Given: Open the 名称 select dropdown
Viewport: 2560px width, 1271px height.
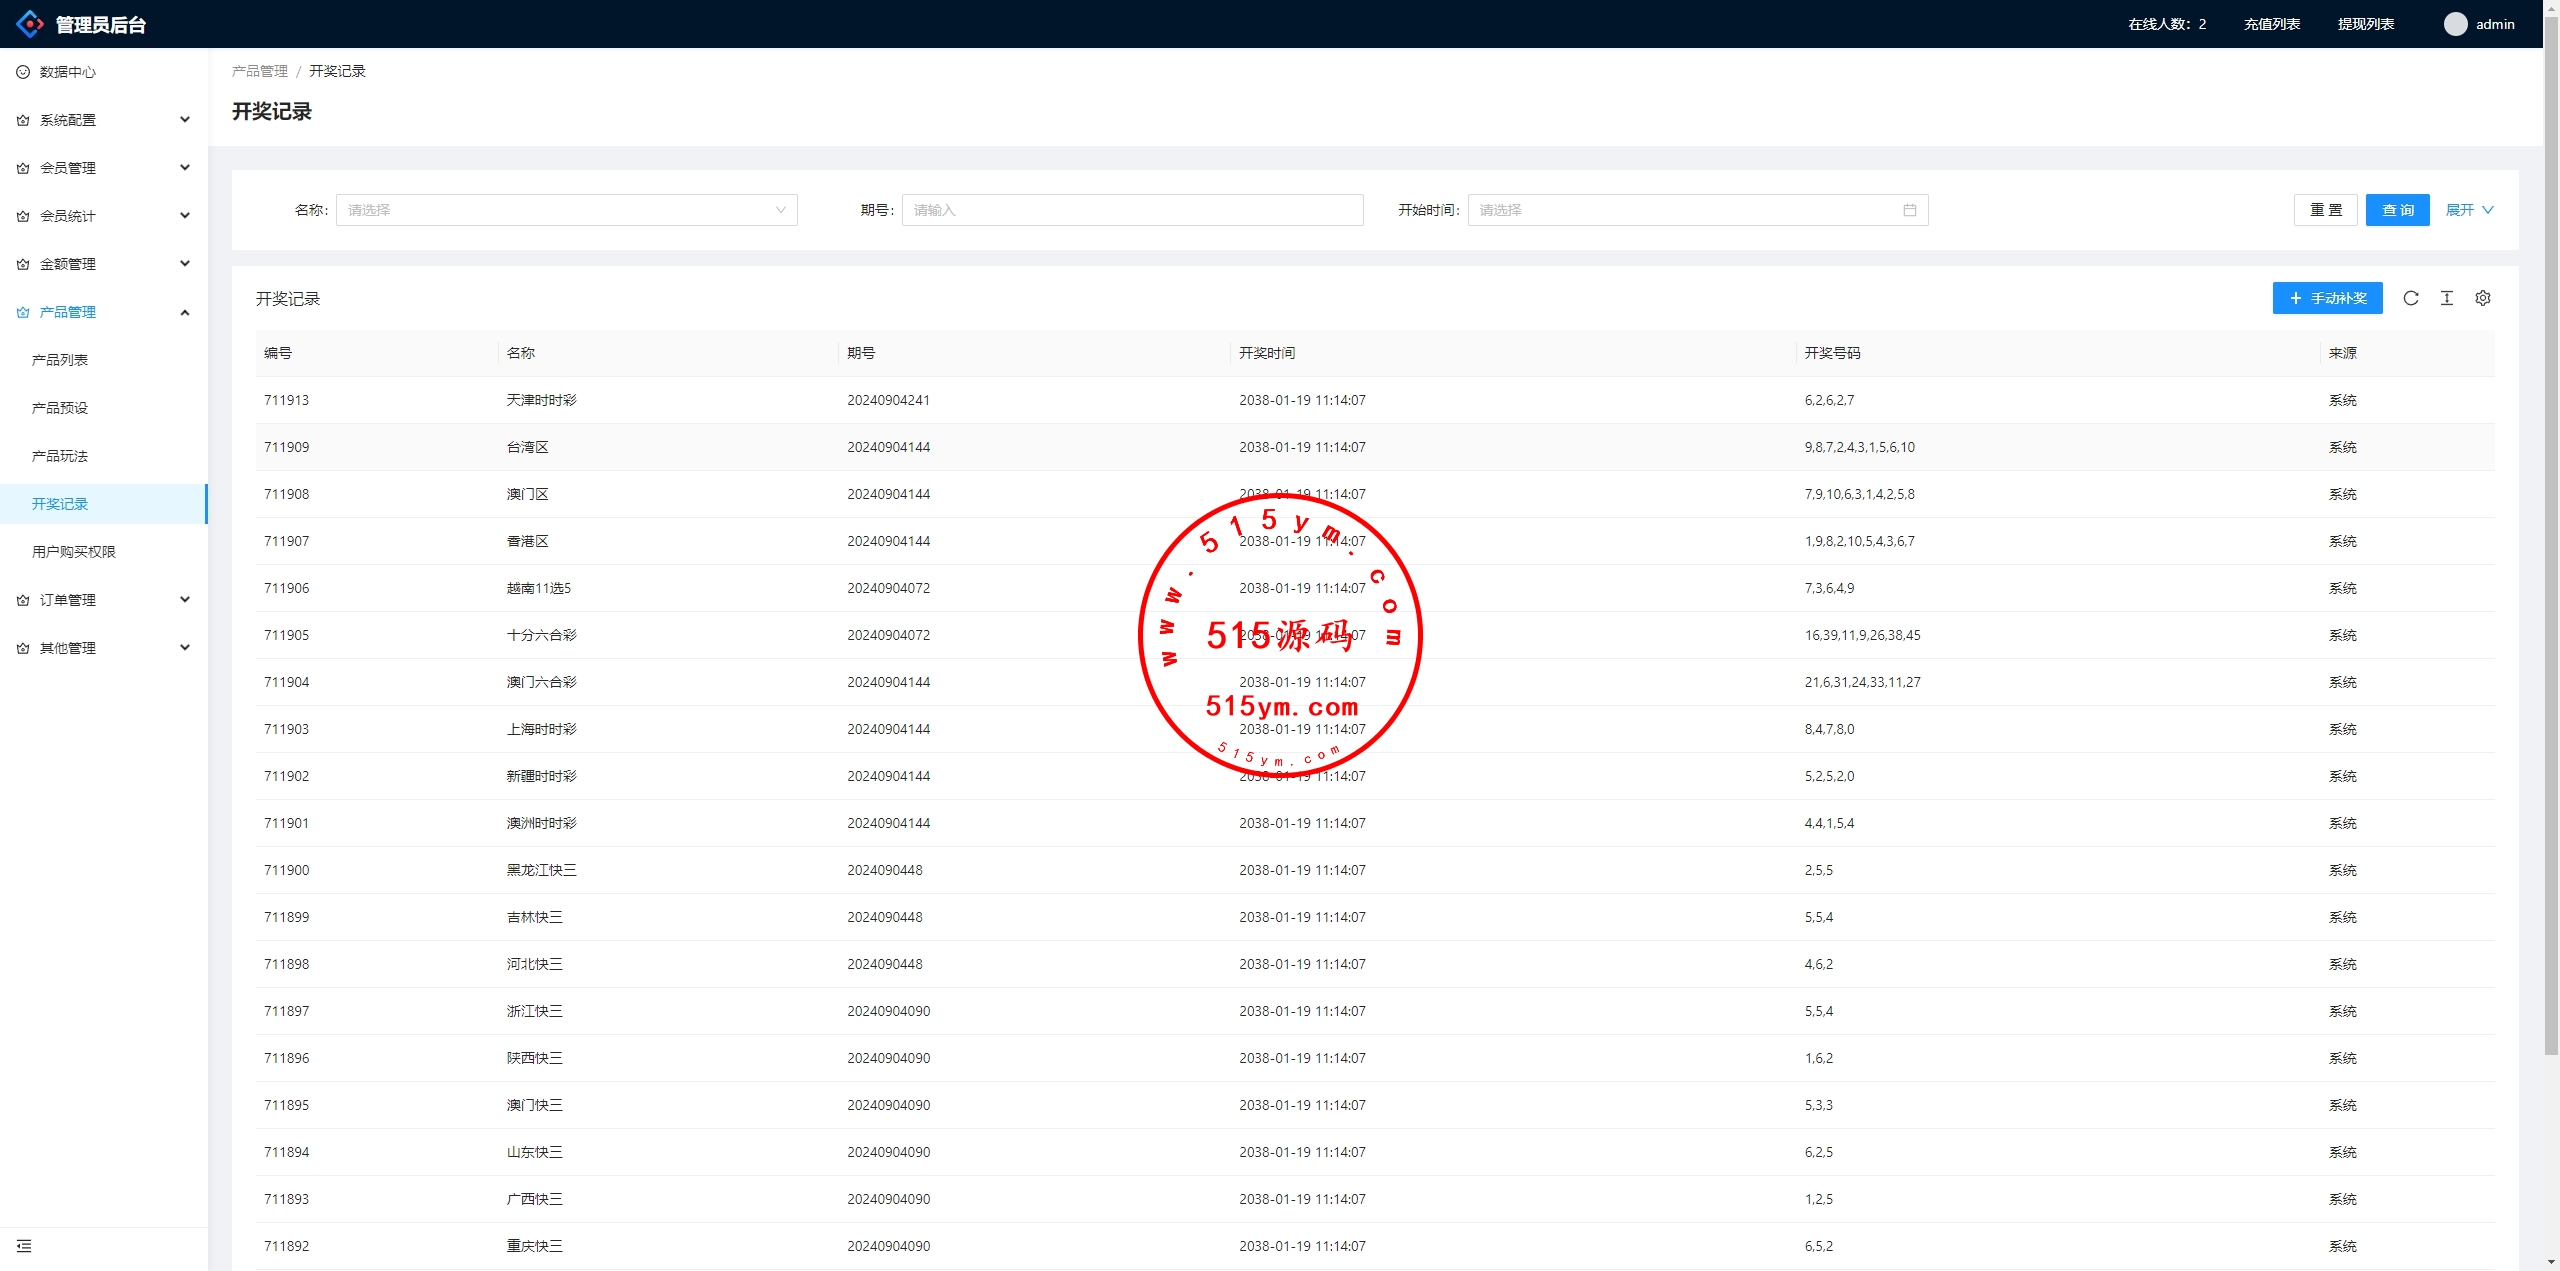Looking at the screenshot, I should click(566, 210).
